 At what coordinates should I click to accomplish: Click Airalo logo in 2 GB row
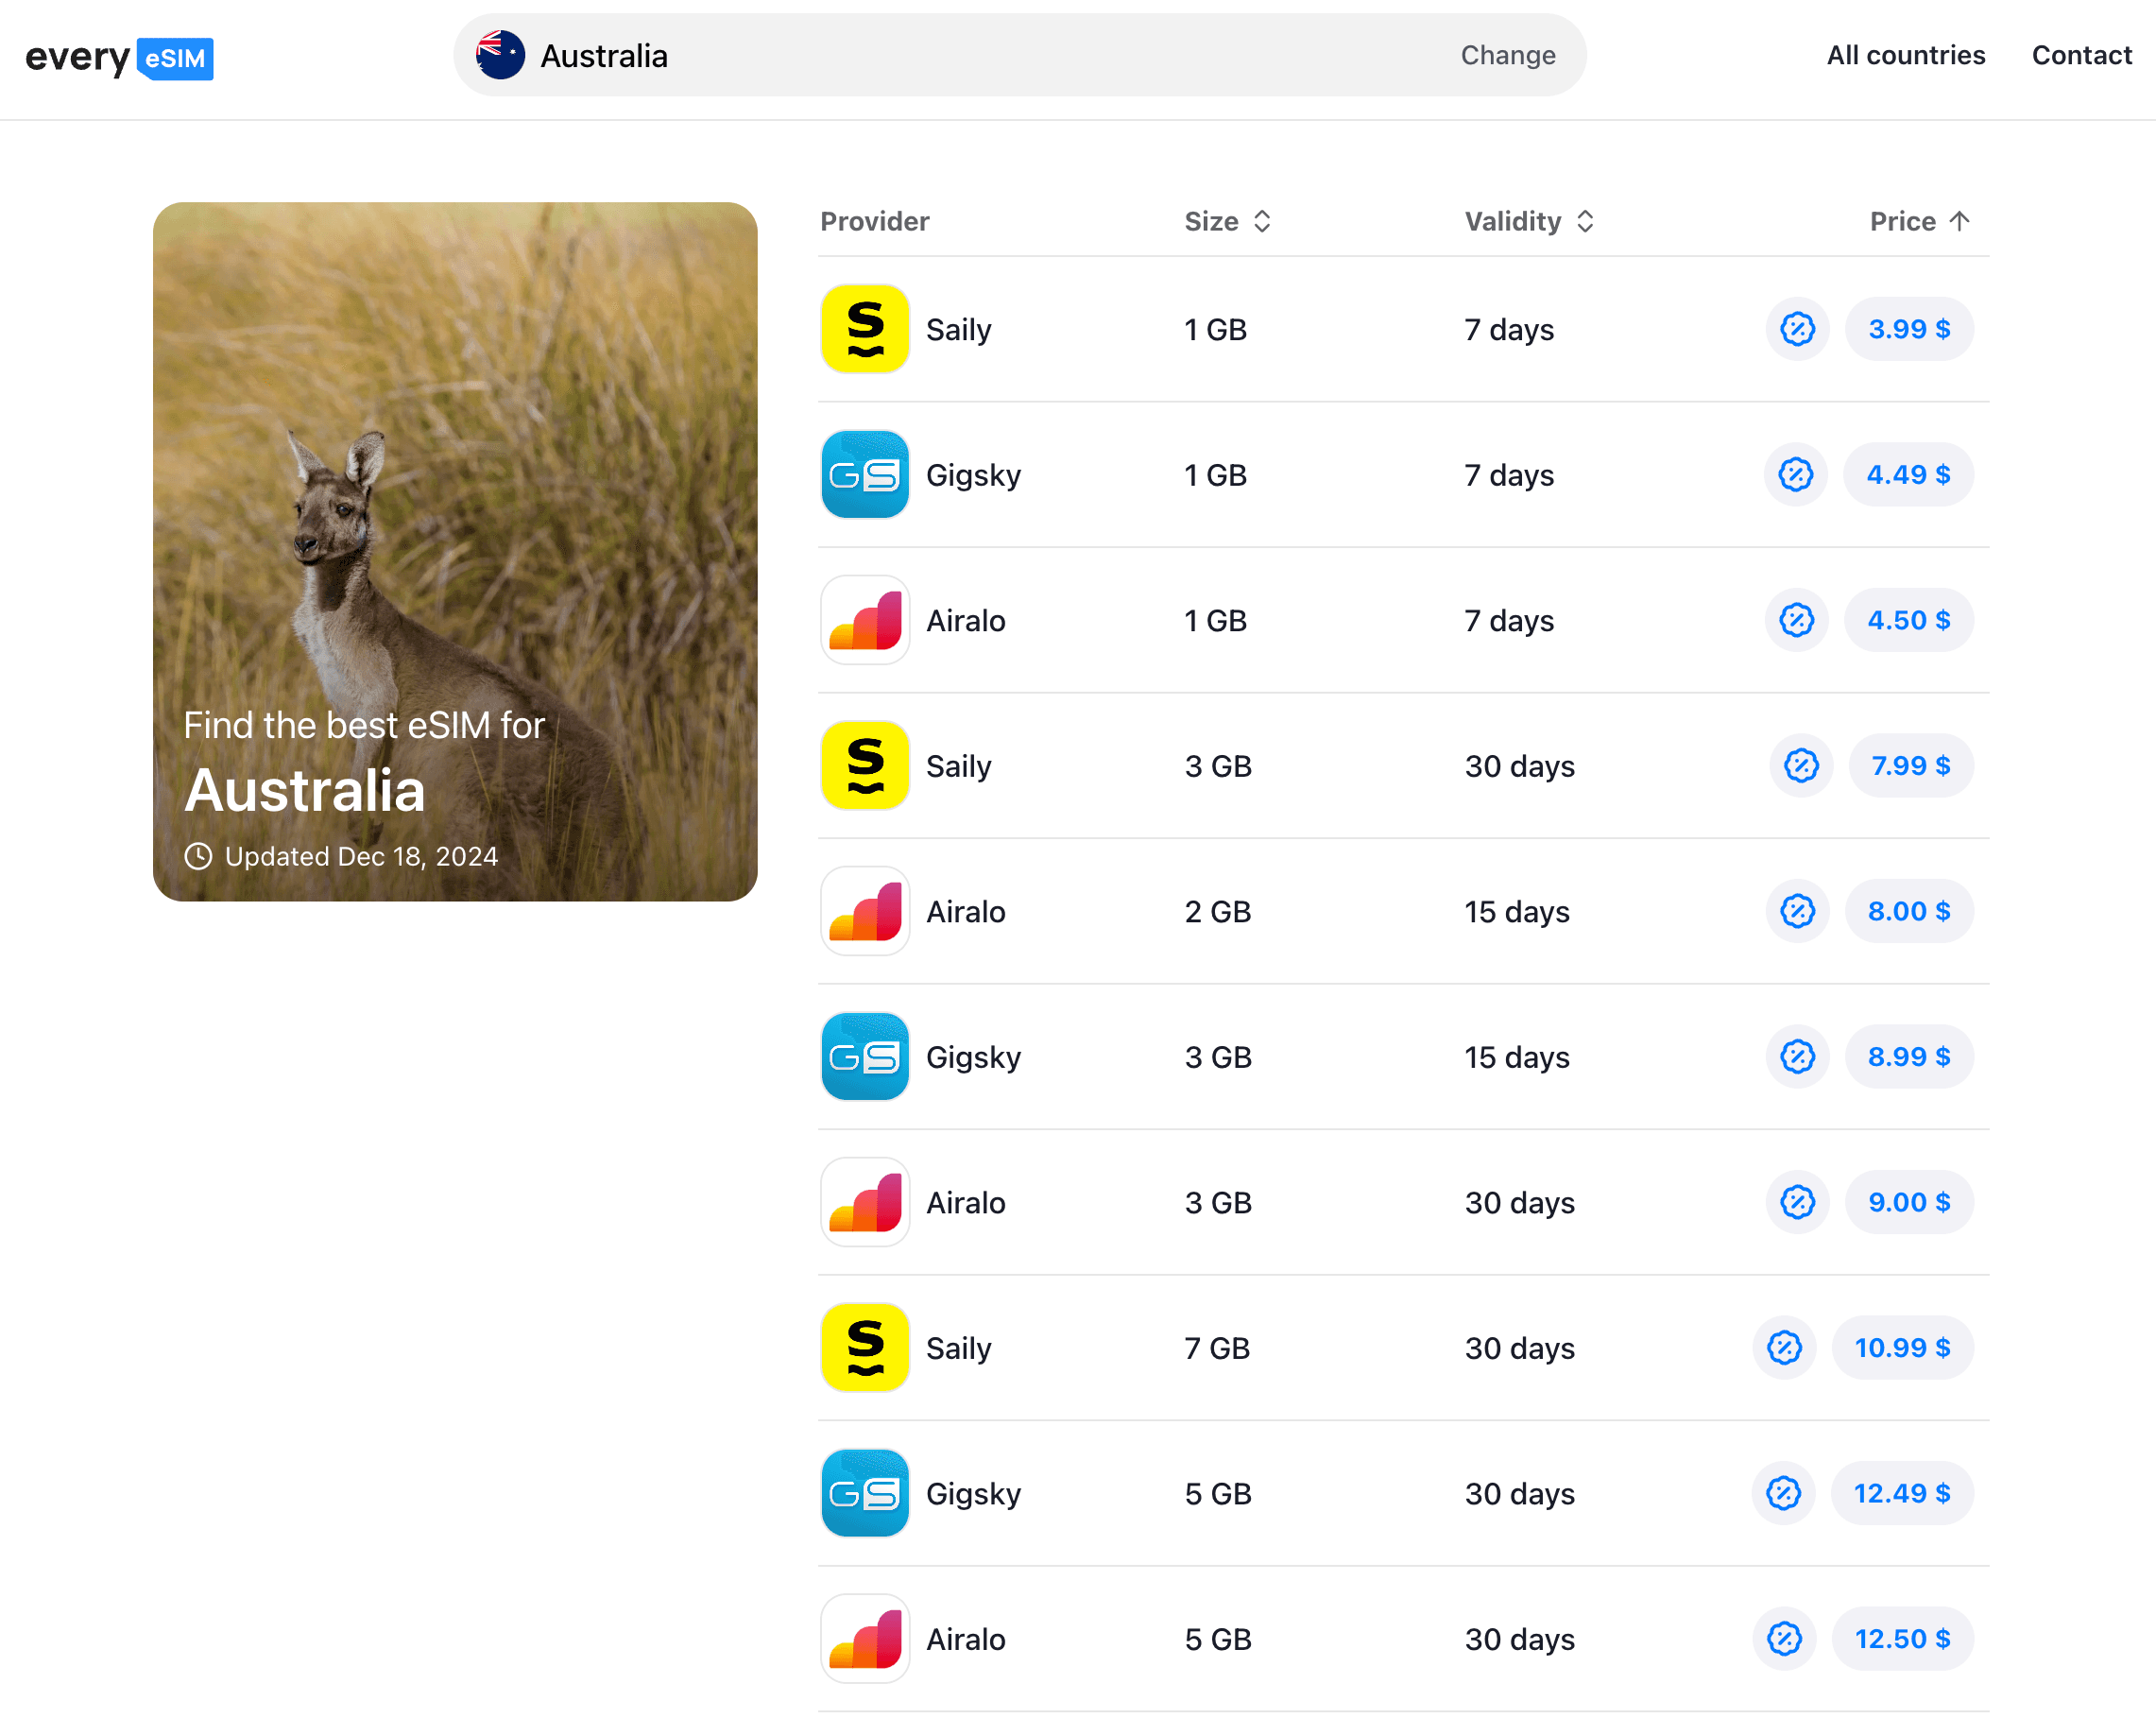(865, 911)
